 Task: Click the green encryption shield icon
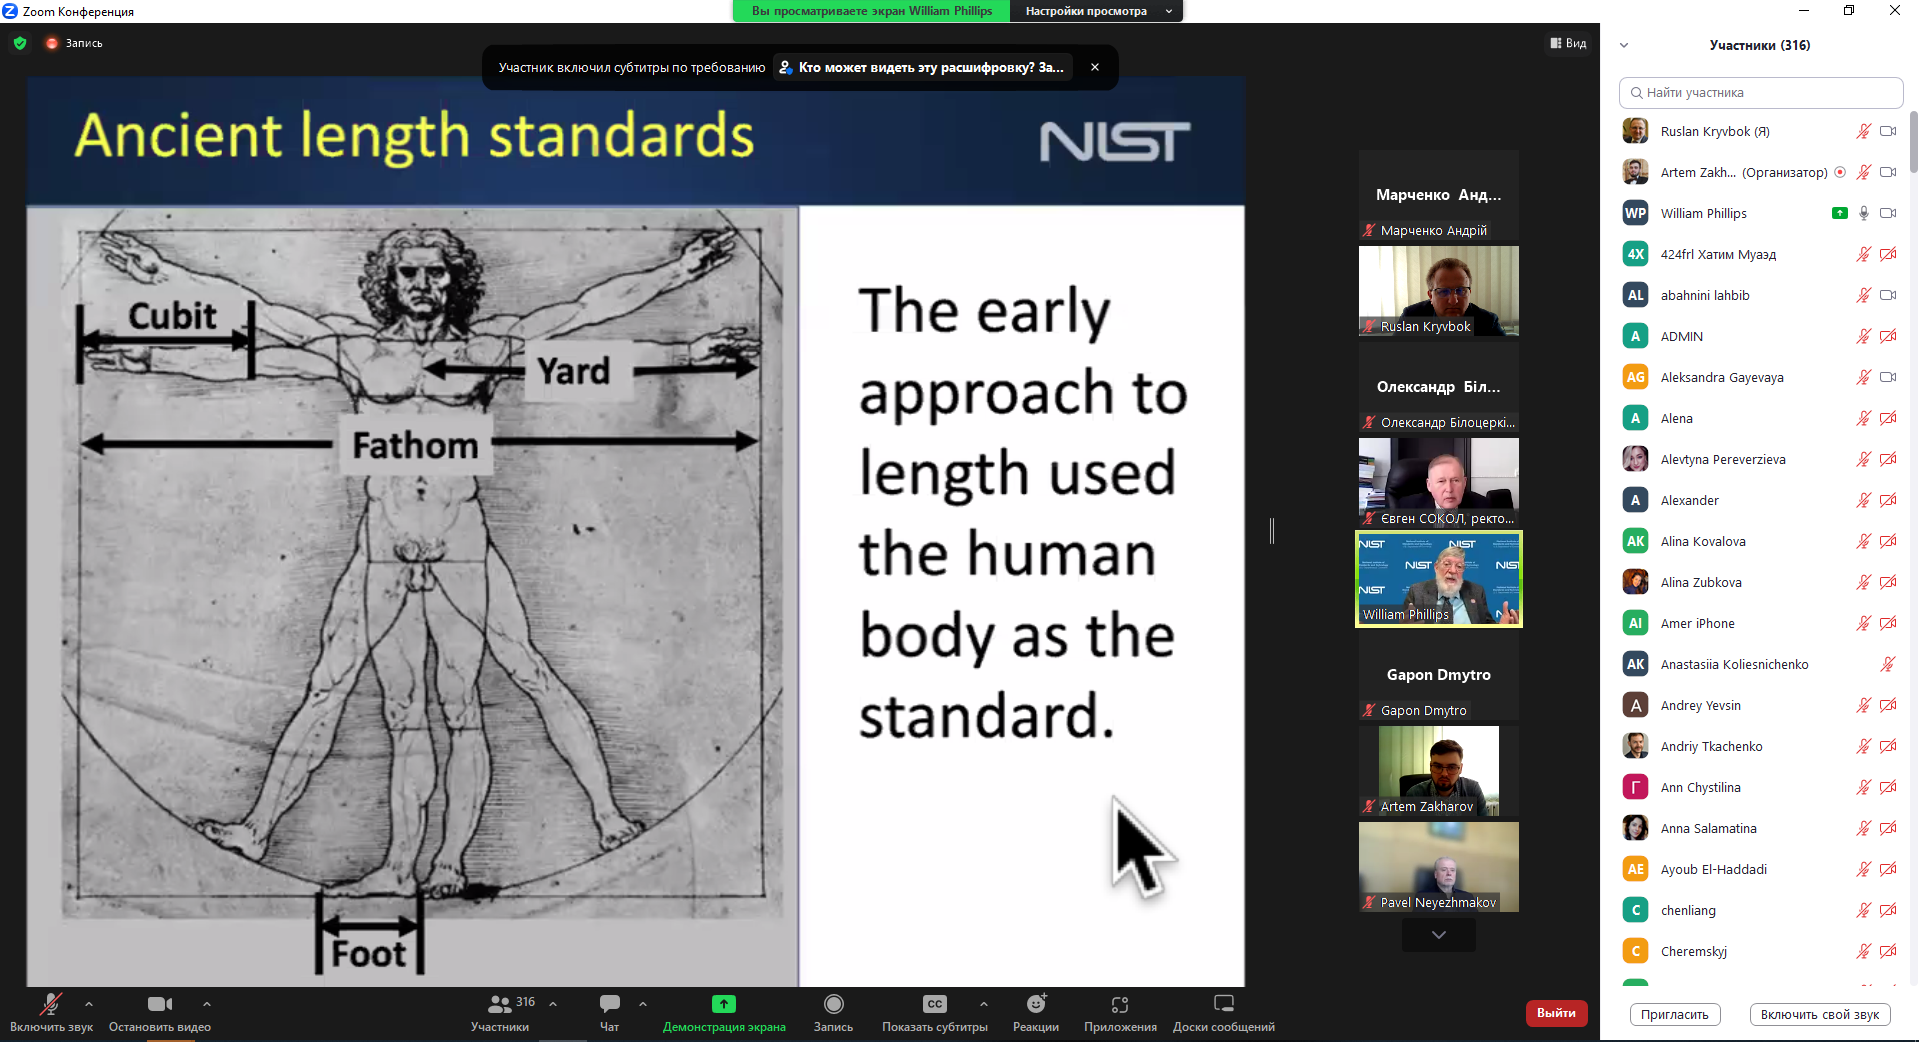(x=20, y=43)
